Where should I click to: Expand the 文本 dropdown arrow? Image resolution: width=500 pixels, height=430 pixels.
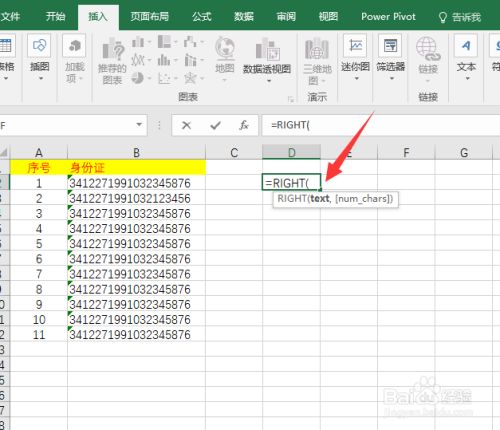tap(467, 79)
